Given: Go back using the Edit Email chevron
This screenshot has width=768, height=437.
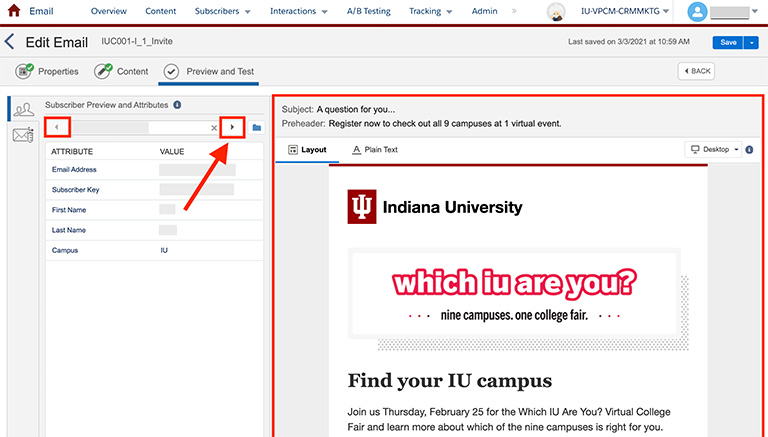Looking at the screenshot, I should 10,42.
